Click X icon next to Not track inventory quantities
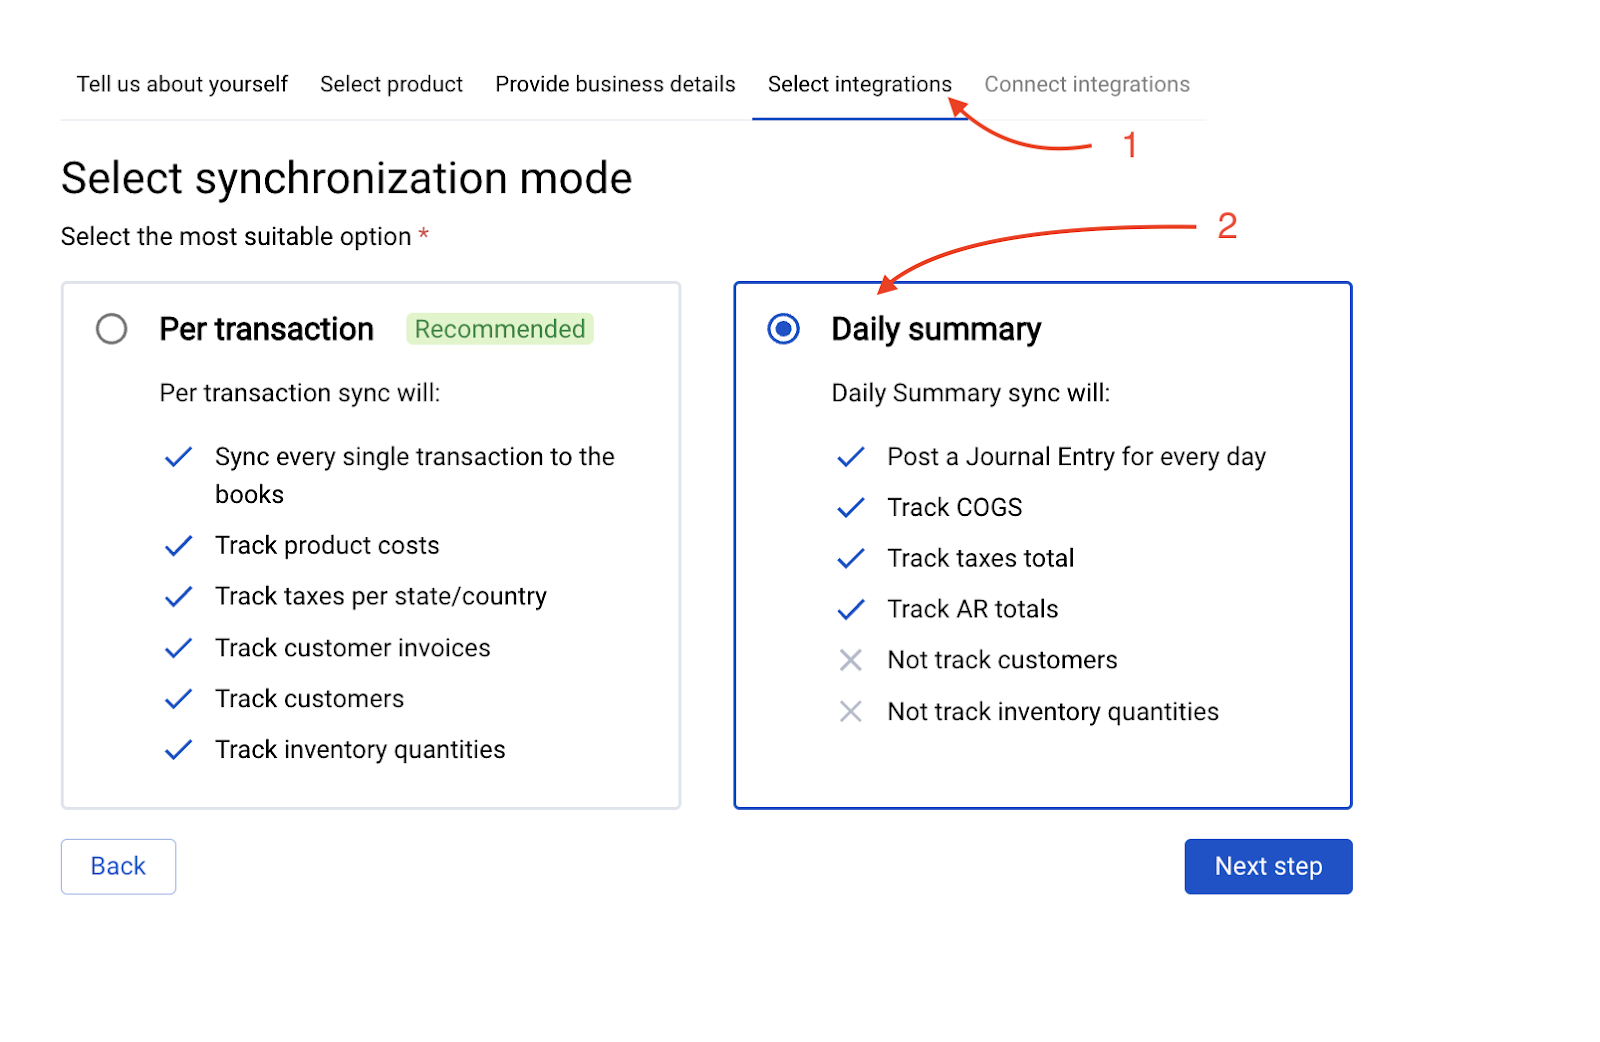 tap(851, 712)
